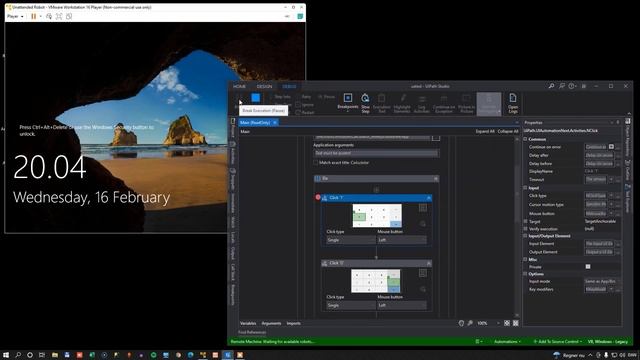The image size is (640, 360).
Task: Collapse the Input section in Properties
Action: (x=525, y=188)
